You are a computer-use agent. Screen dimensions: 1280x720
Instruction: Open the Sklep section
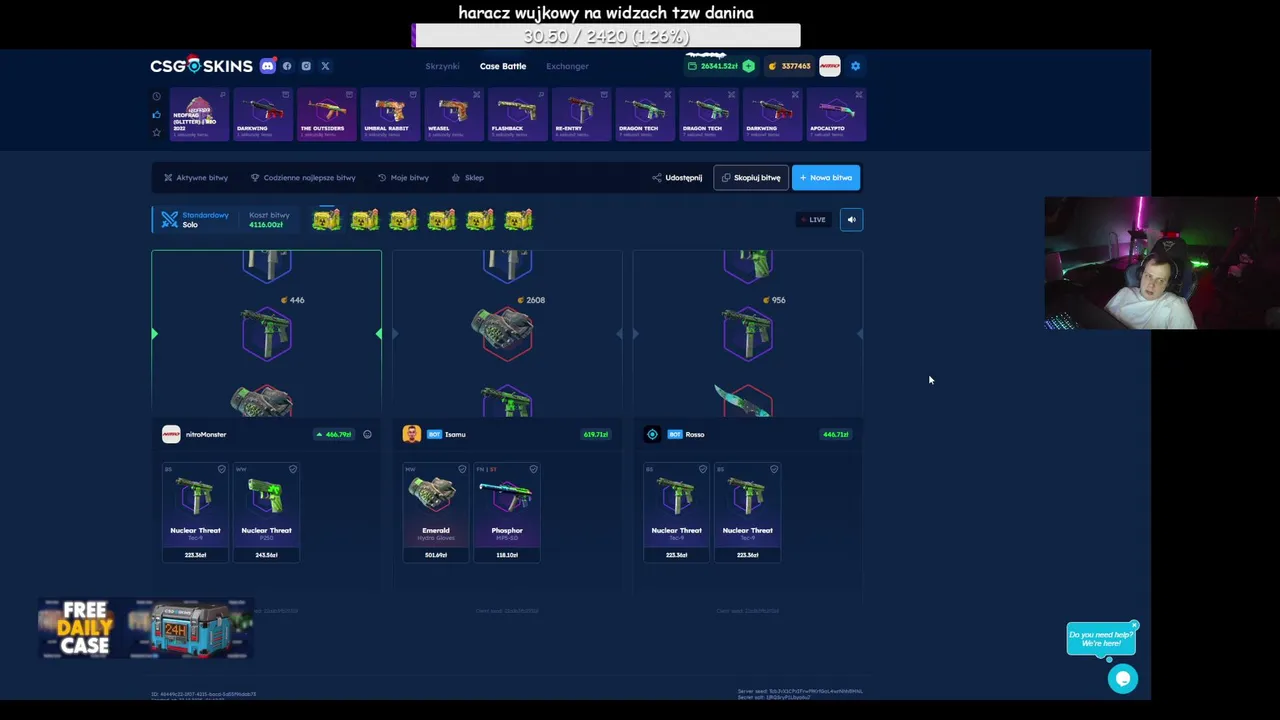pos(467,178)
